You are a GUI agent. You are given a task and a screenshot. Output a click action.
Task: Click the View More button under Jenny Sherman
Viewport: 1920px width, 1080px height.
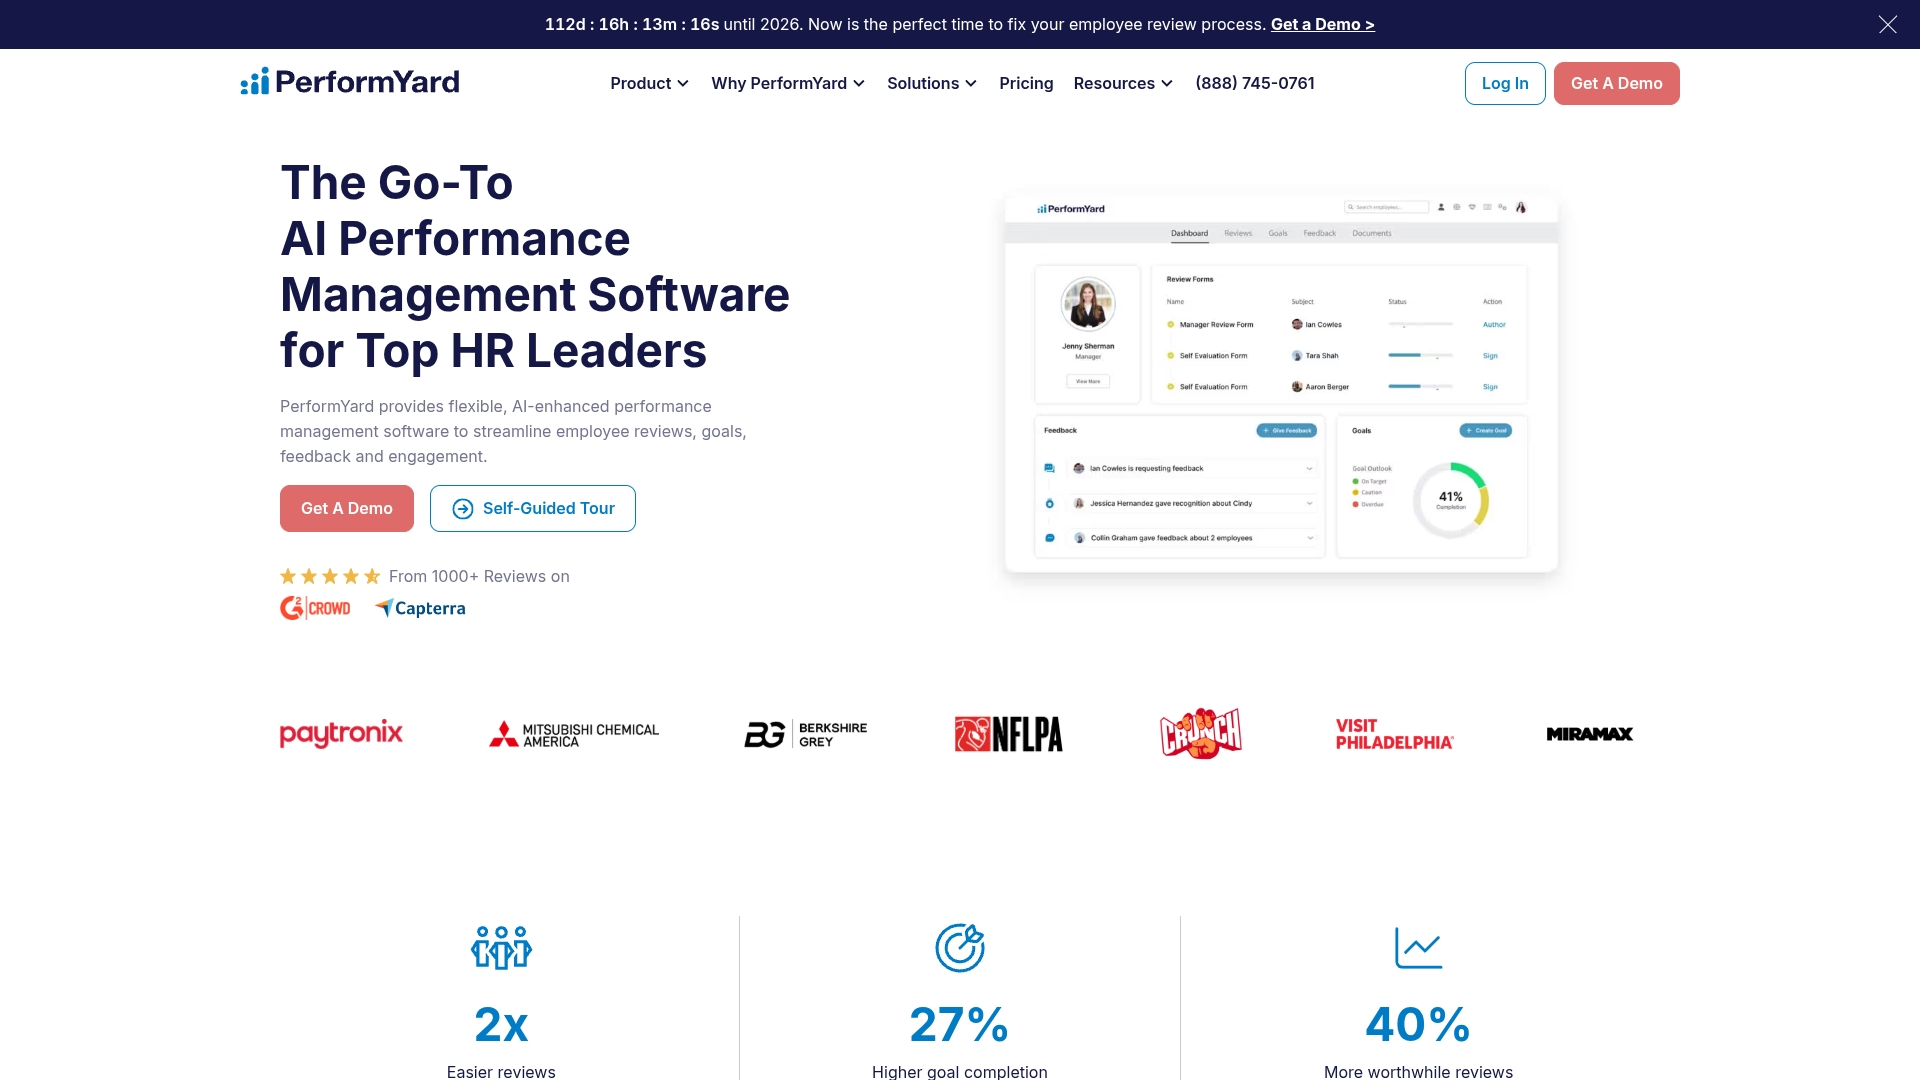(1088, 381)
